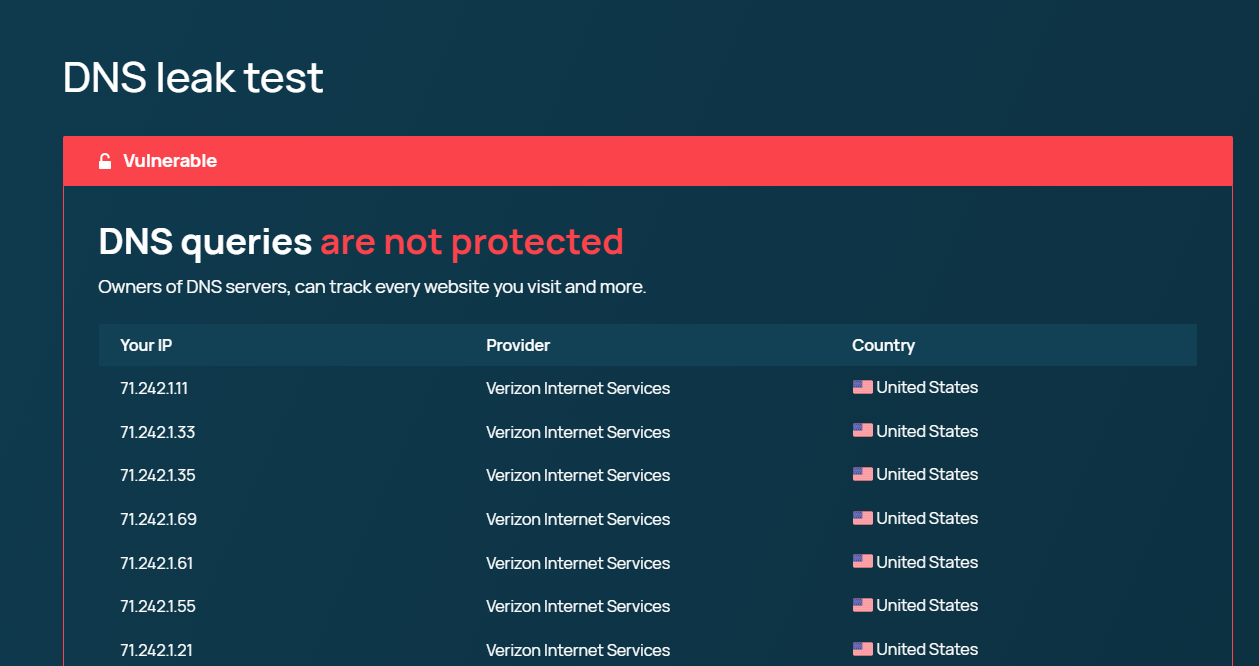Viewport: 1259px width, 666px height.
Task: Click the US flag in the 71.242.1.11 row
Action: 862,387
